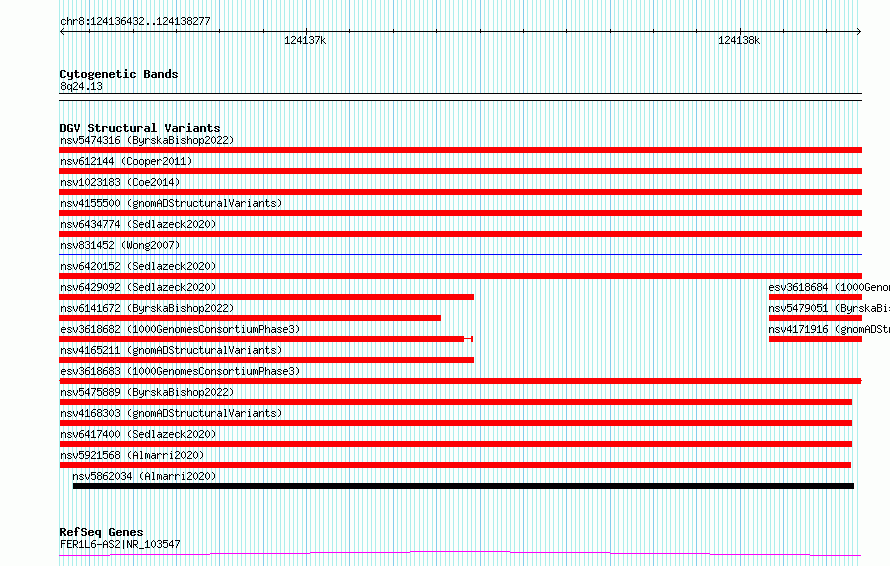Click the black nsv5862034 Almarri2020 bar
This screenshot has height=566, width=890.
(463, 486)
